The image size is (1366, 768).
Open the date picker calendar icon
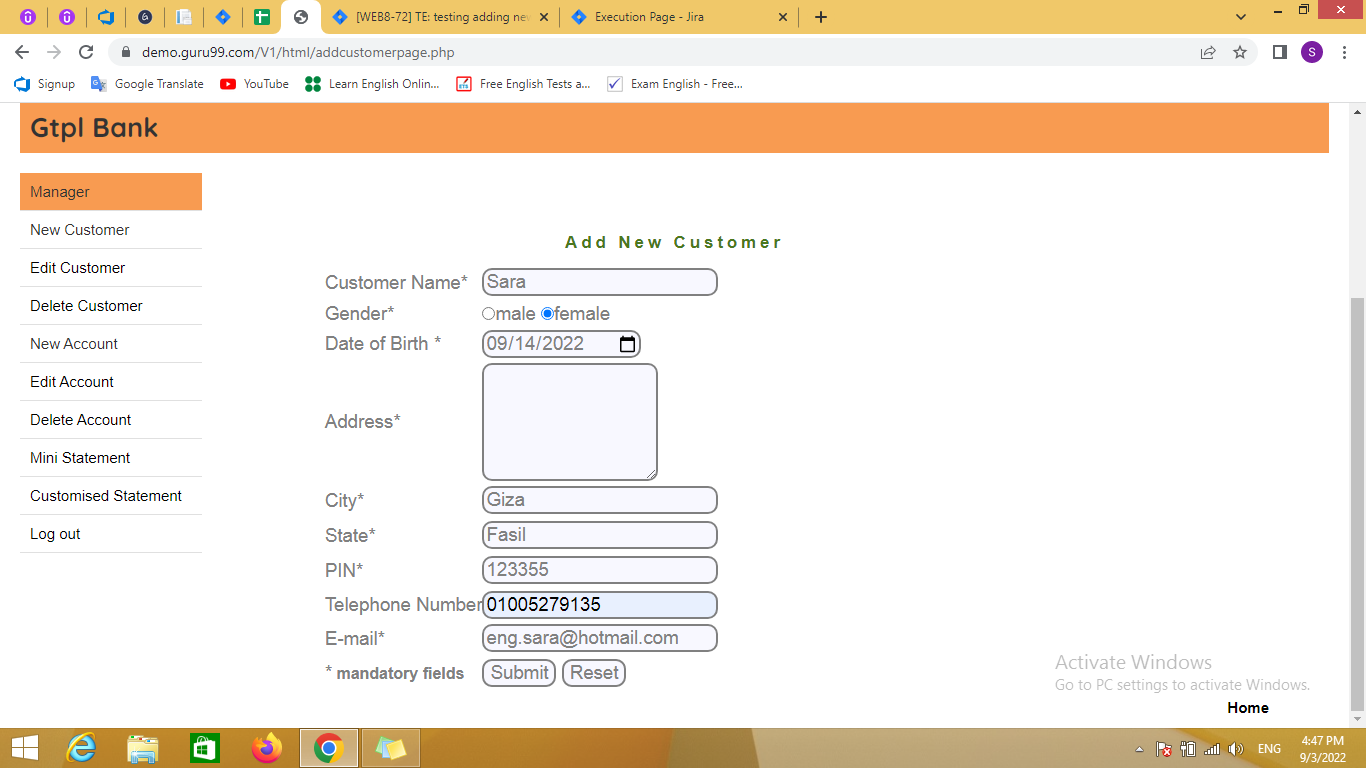pyautogui.click(x=627, y=344)
